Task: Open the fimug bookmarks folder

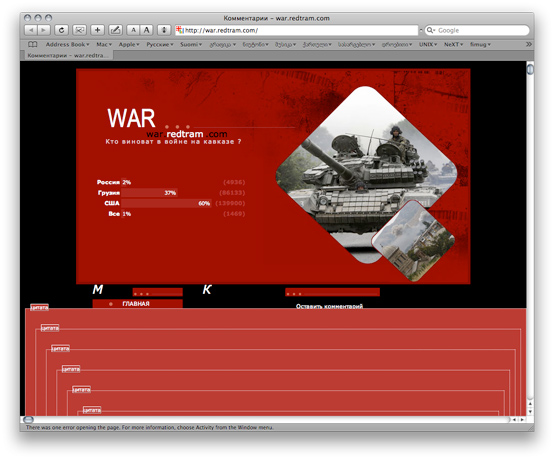Action: [x=480, y=45]
